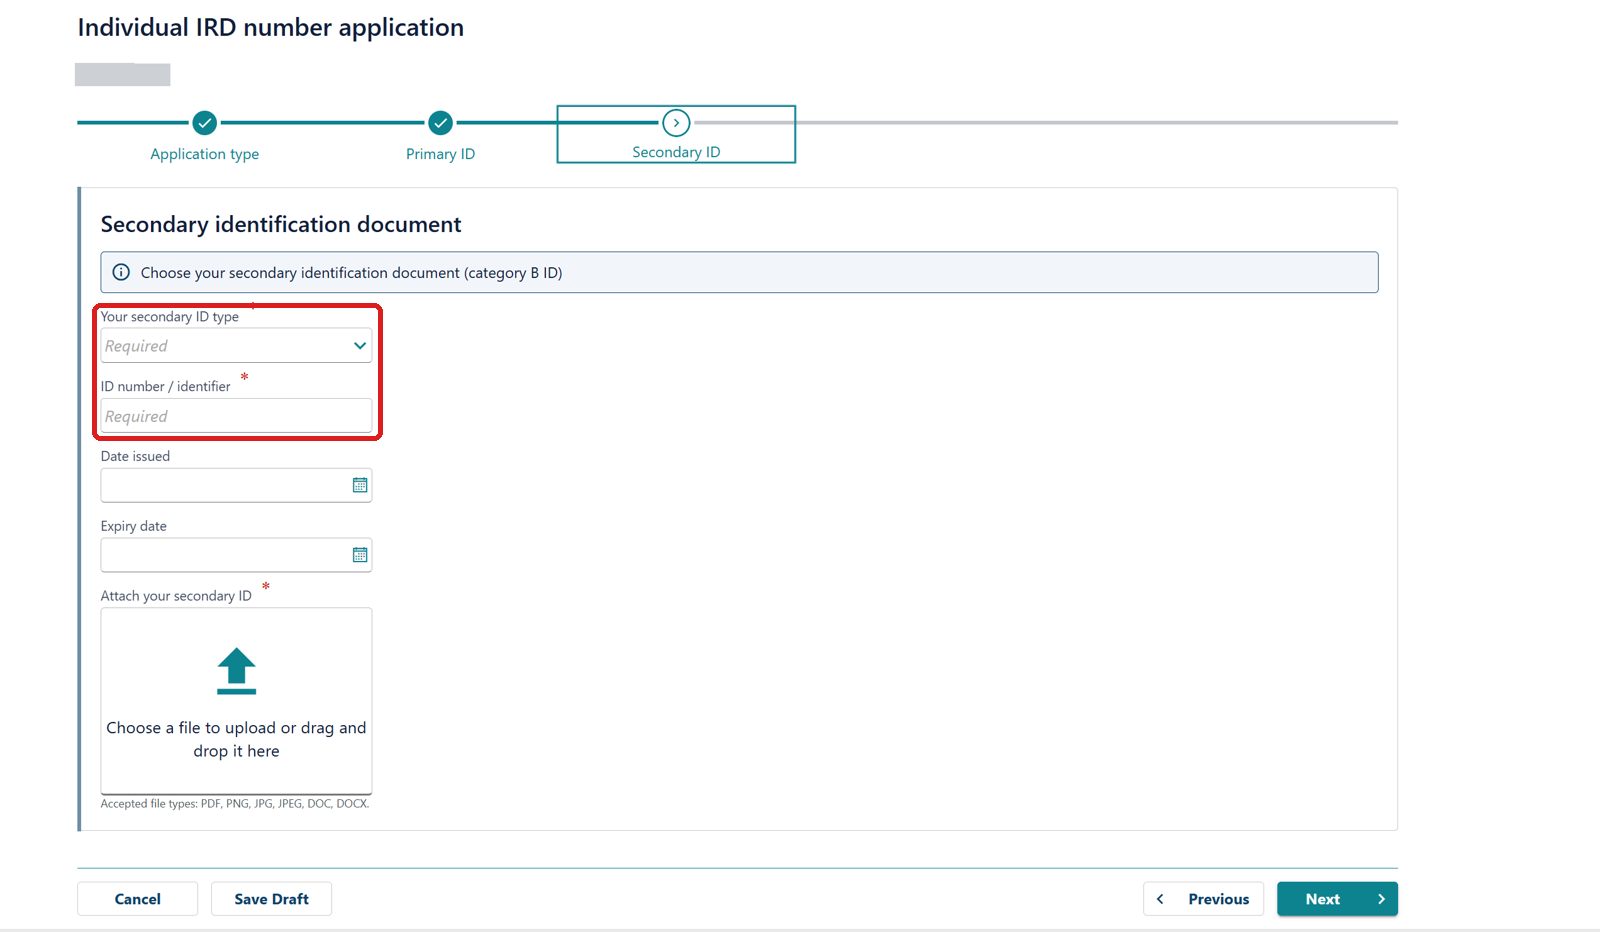Click the Save Draft button

pos(271,899)
